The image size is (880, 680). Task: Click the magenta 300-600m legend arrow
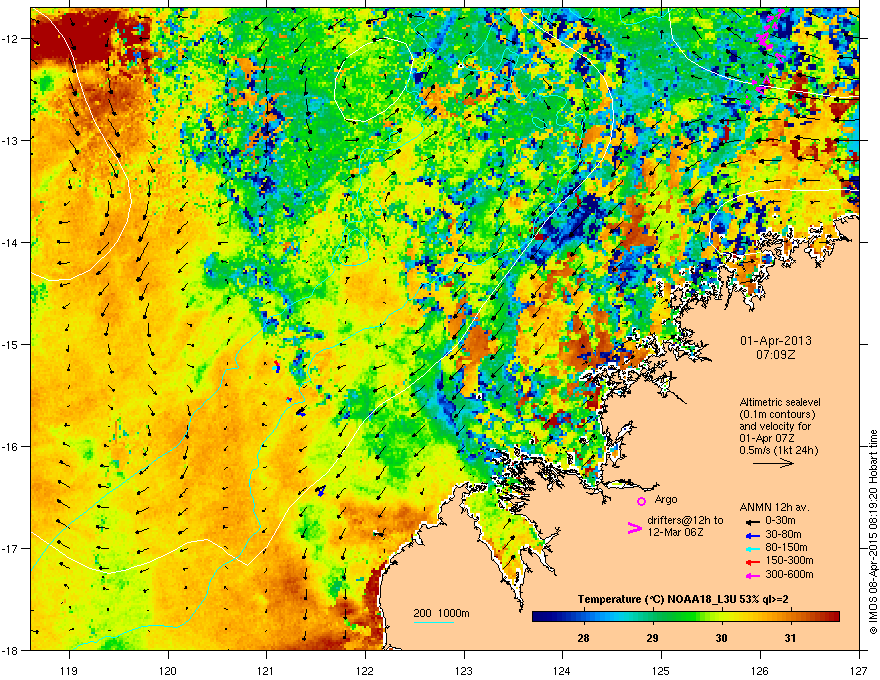[x=752, y=575]
